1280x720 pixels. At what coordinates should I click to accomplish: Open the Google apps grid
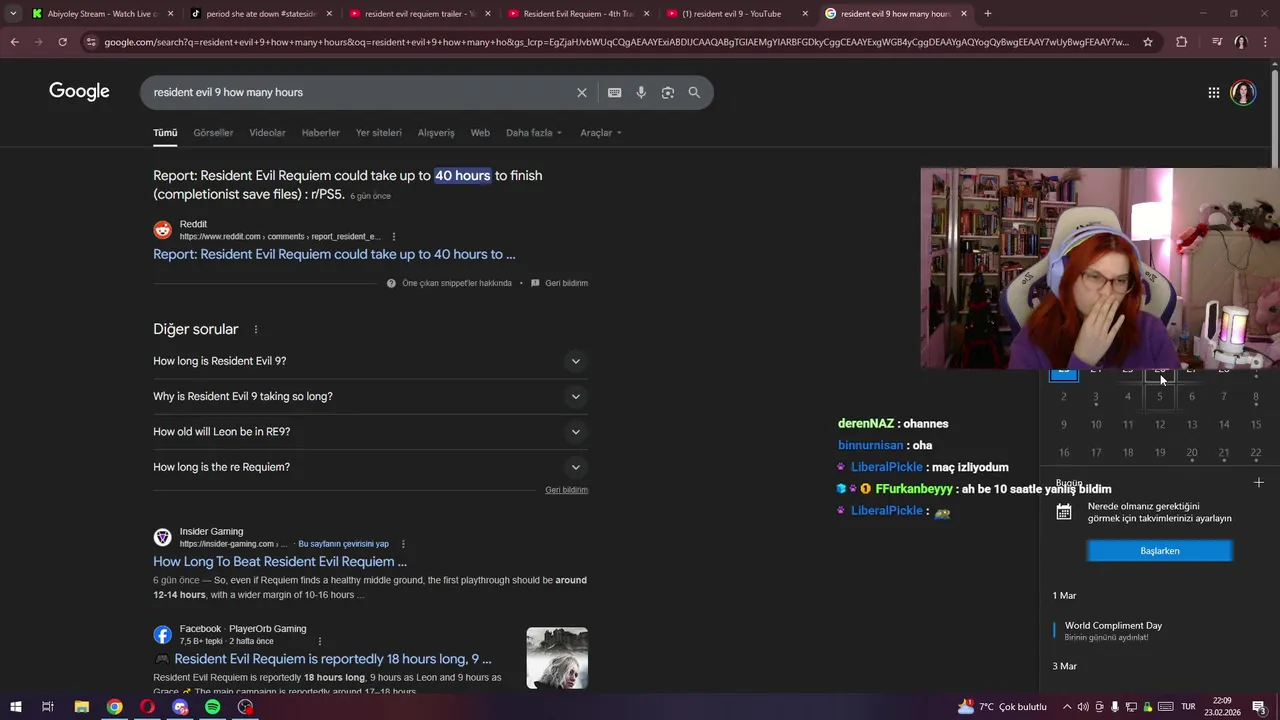coord(1213,92)
